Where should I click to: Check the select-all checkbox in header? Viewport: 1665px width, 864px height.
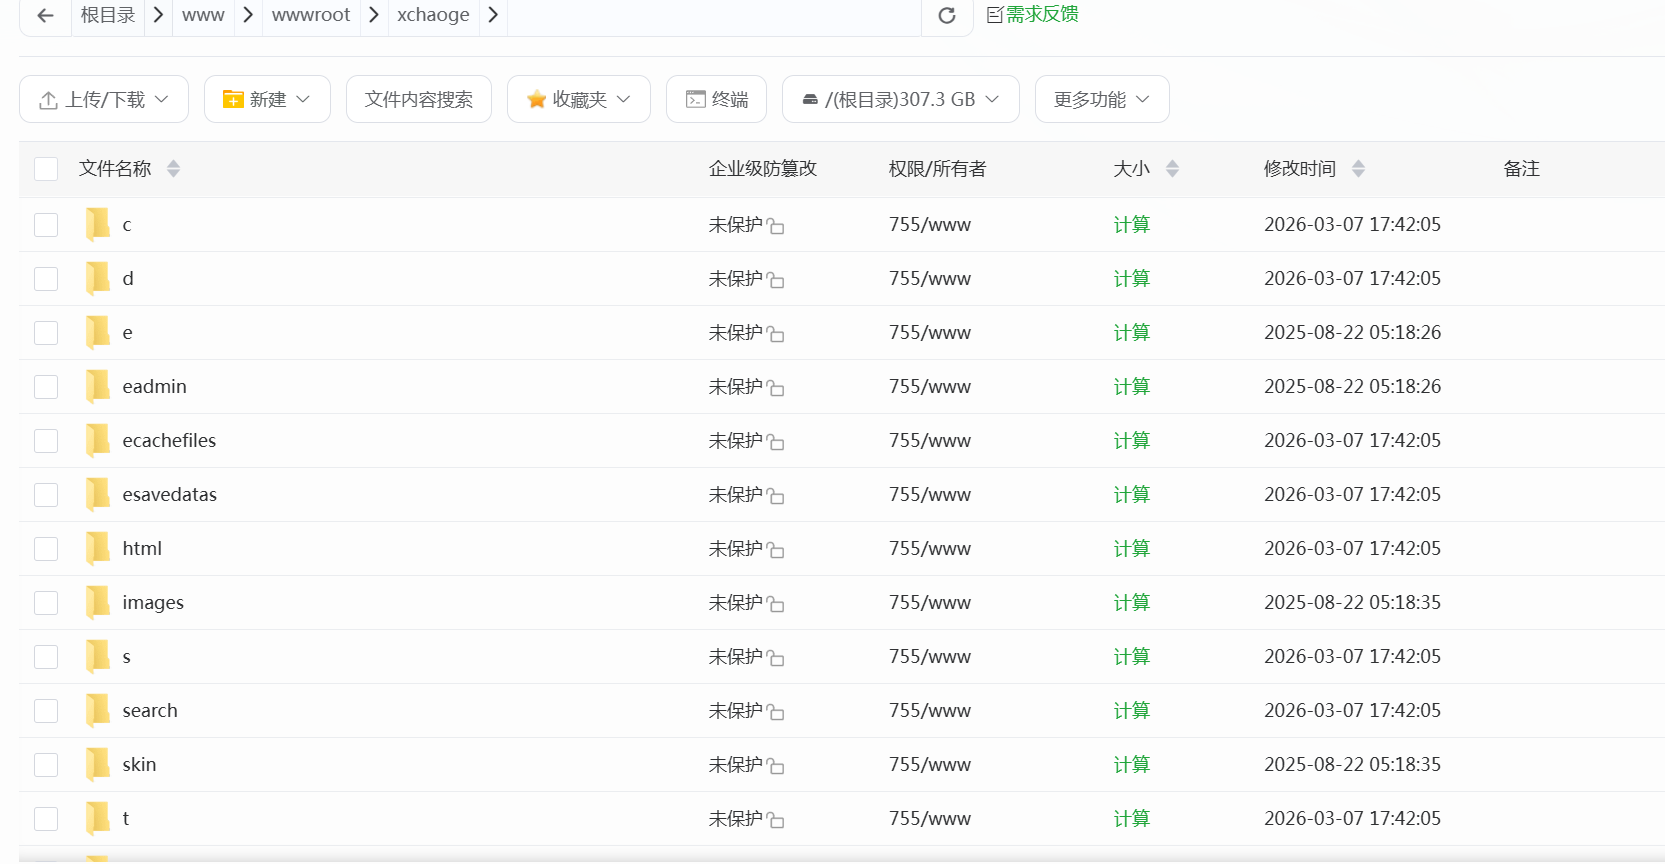tap(46, 169)
